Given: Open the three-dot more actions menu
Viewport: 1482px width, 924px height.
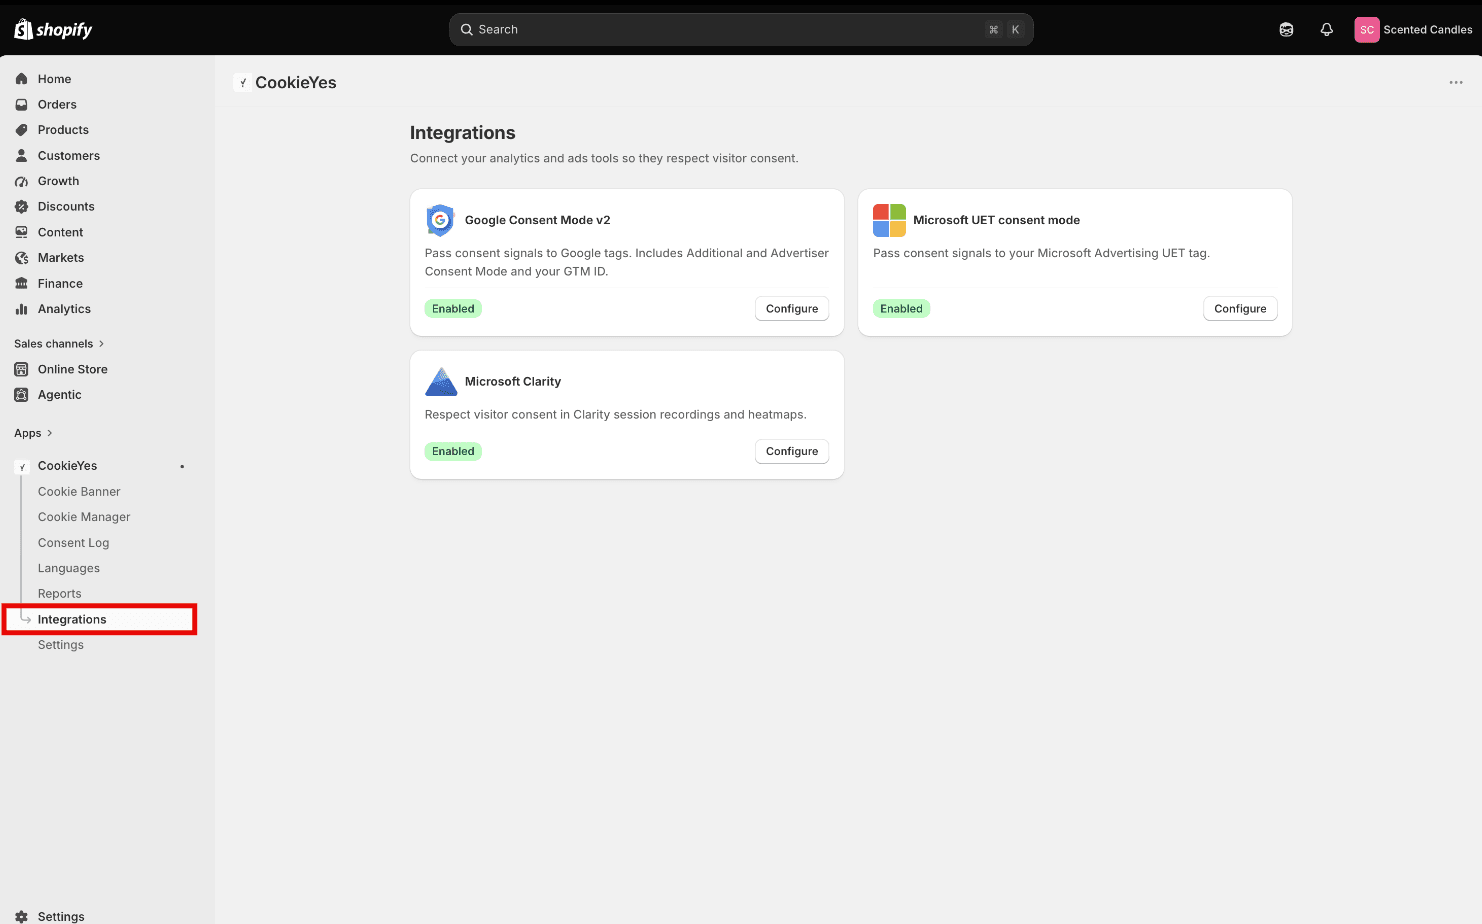Looking at the screenshot, I should click(1456, 82).
